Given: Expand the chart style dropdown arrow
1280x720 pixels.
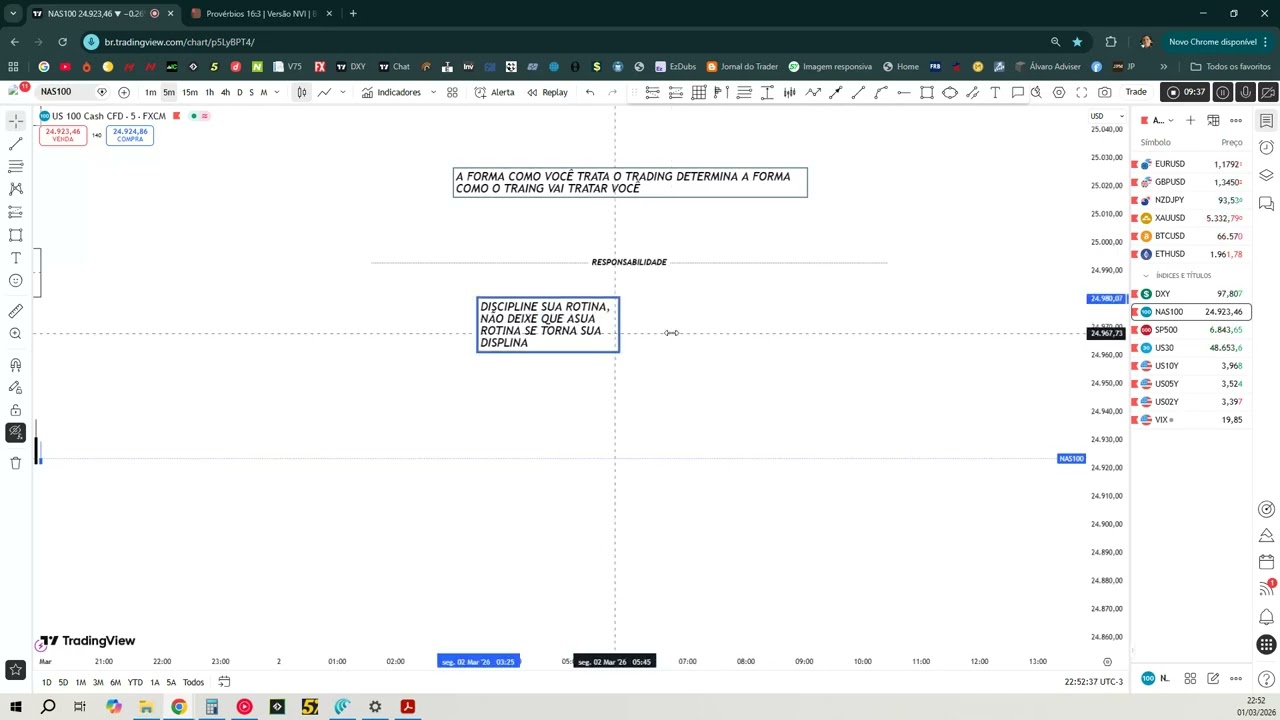Looking at the screenshot, I should [343, 92].
